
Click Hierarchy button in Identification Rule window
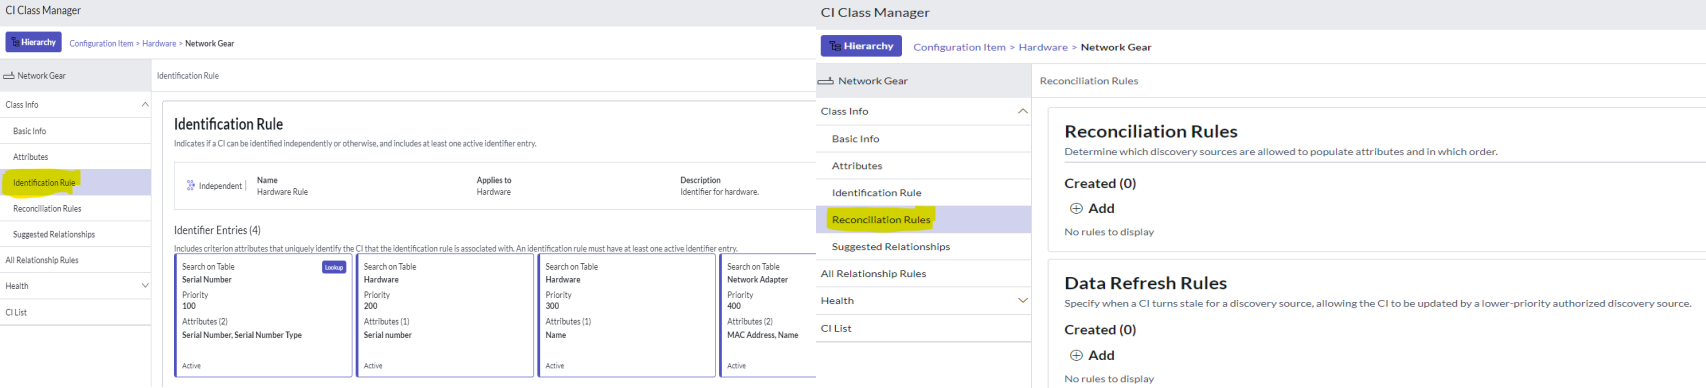33,42
